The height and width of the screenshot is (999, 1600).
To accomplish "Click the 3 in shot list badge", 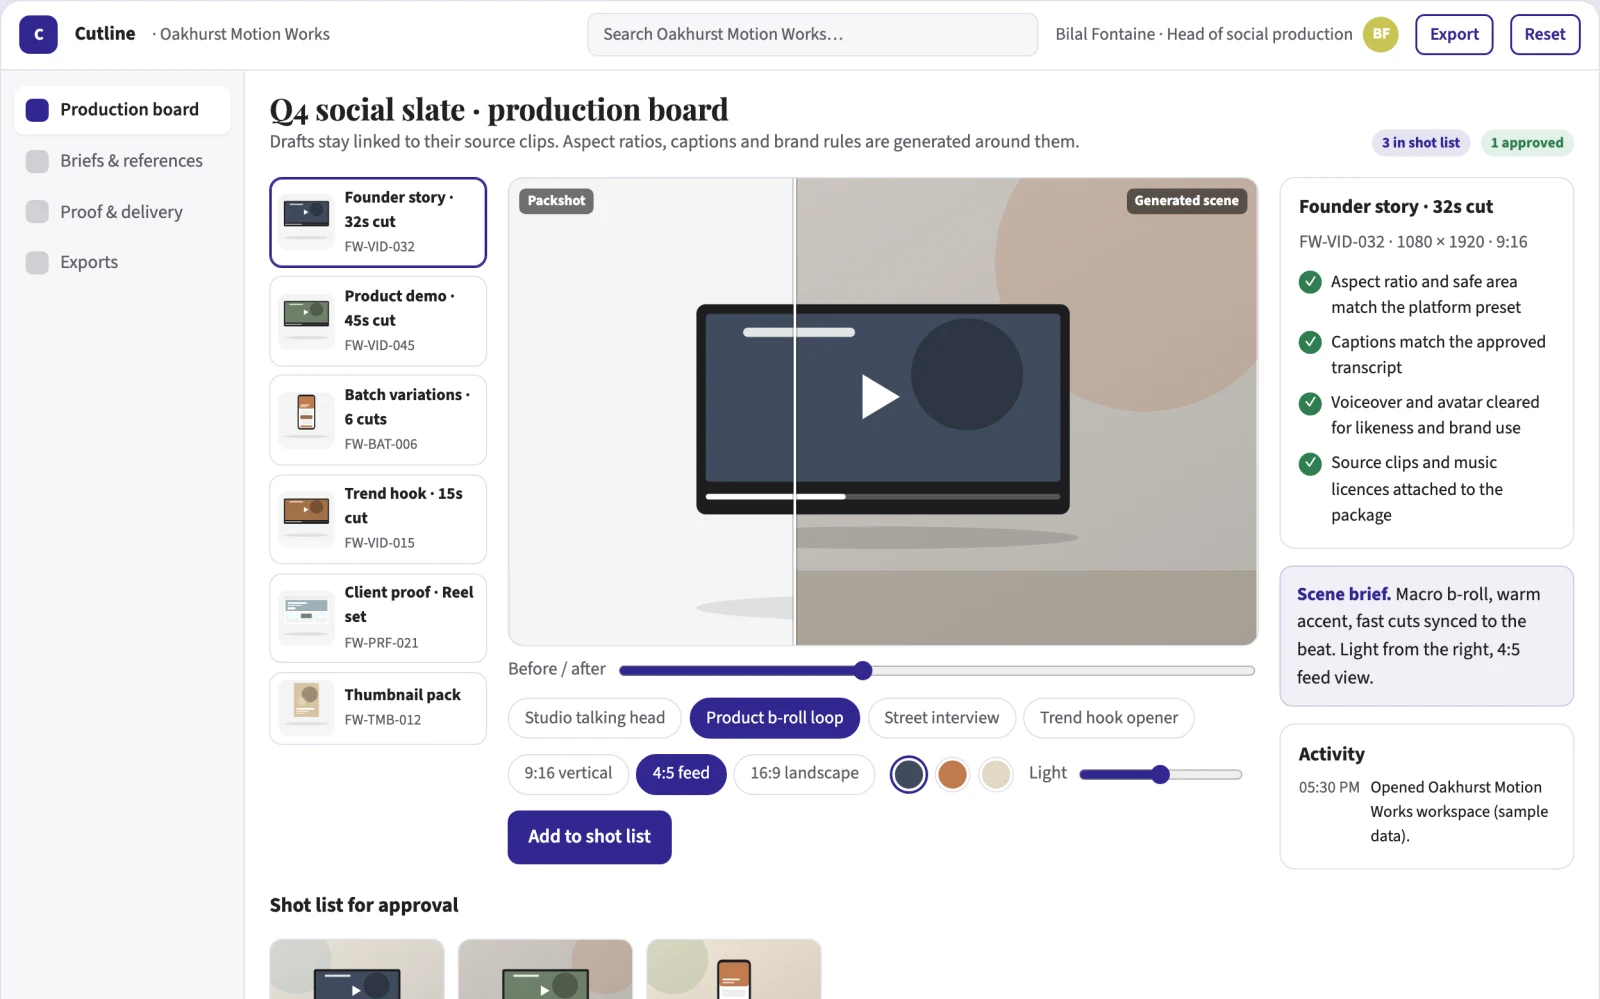I will (1421, 143).
